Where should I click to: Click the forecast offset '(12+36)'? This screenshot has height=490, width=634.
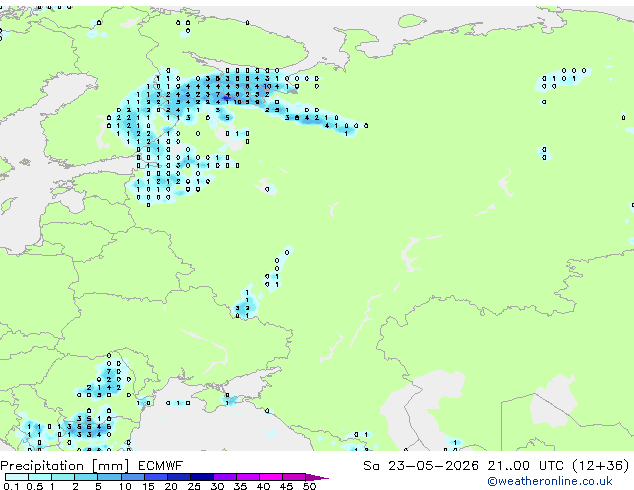[601, 466]
